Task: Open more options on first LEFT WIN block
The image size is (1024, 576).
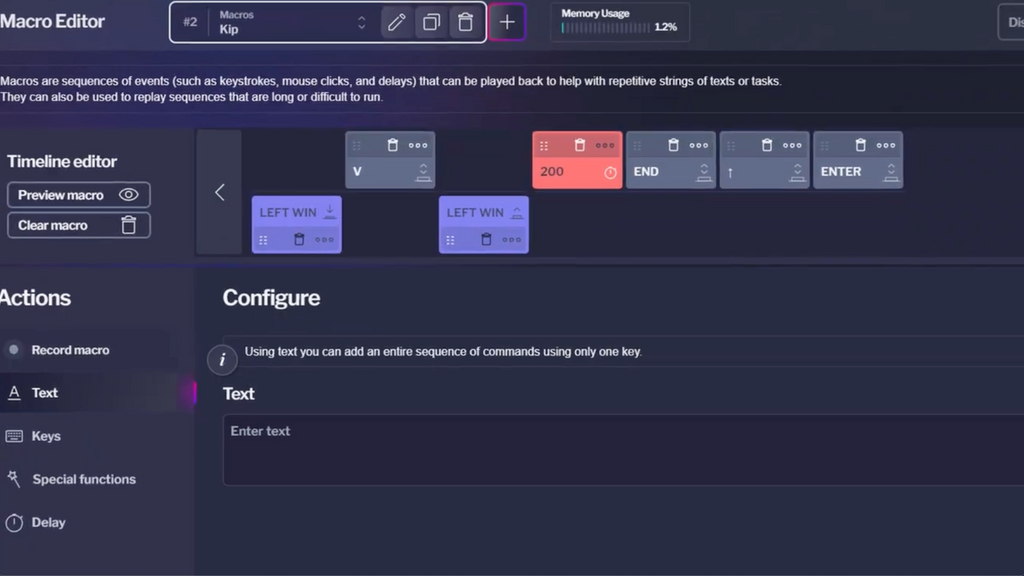Action: (325, 240)
